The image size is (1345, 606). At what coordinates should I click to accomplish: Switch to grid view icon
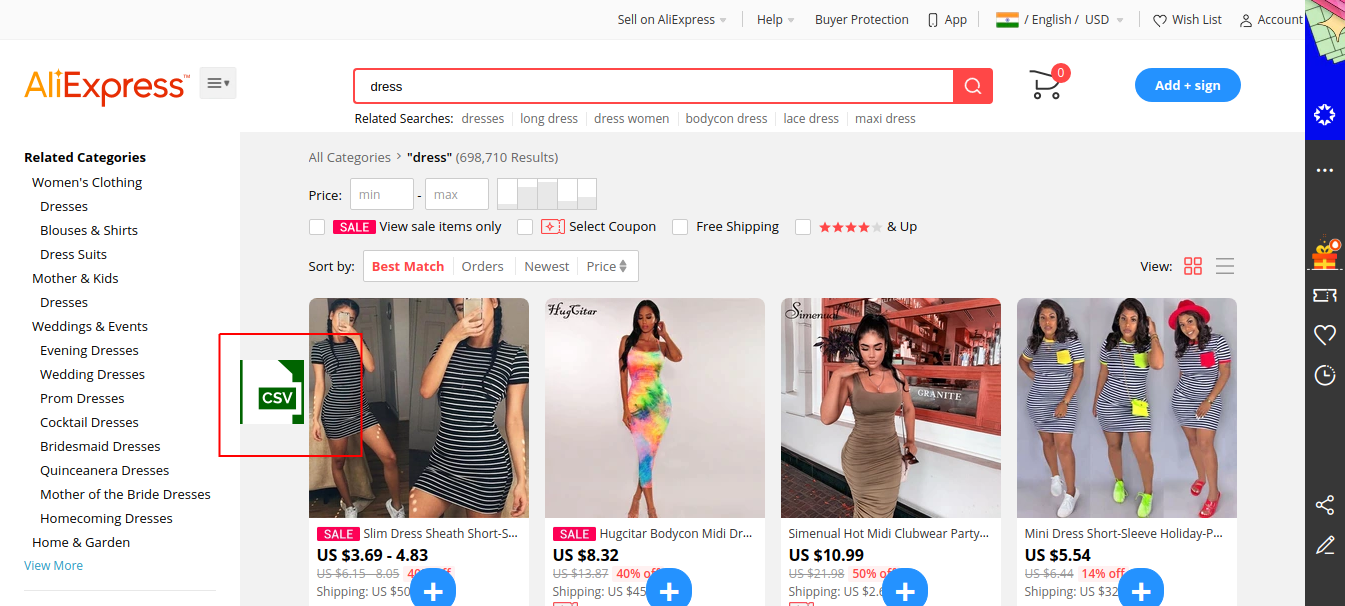(x=1193, y=266)
